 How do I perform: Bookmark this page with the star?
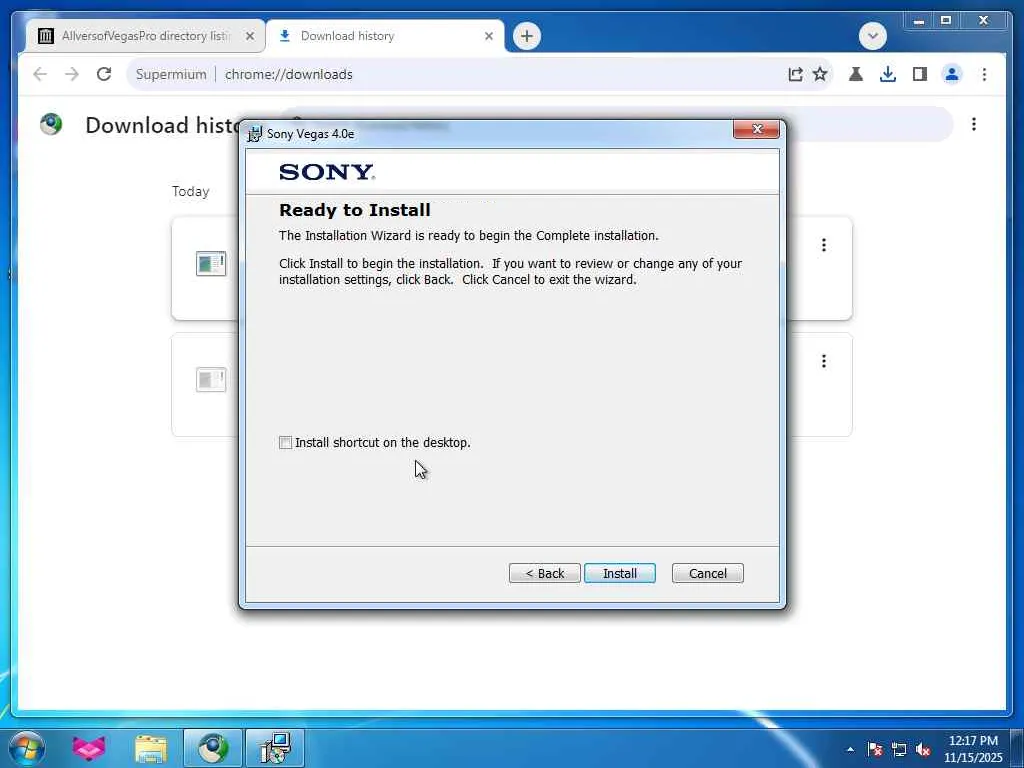tap(820, 74)
